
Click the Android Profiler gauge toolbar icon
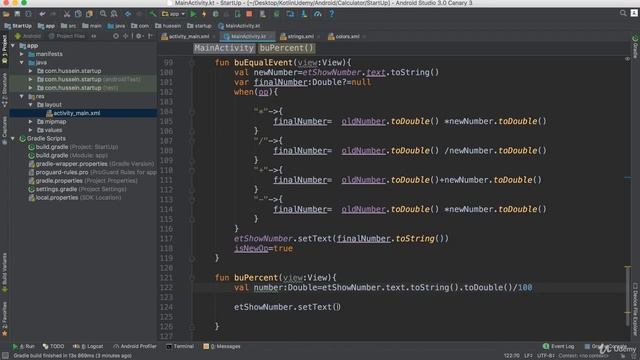pyautogui.click(x=318, y=14)
